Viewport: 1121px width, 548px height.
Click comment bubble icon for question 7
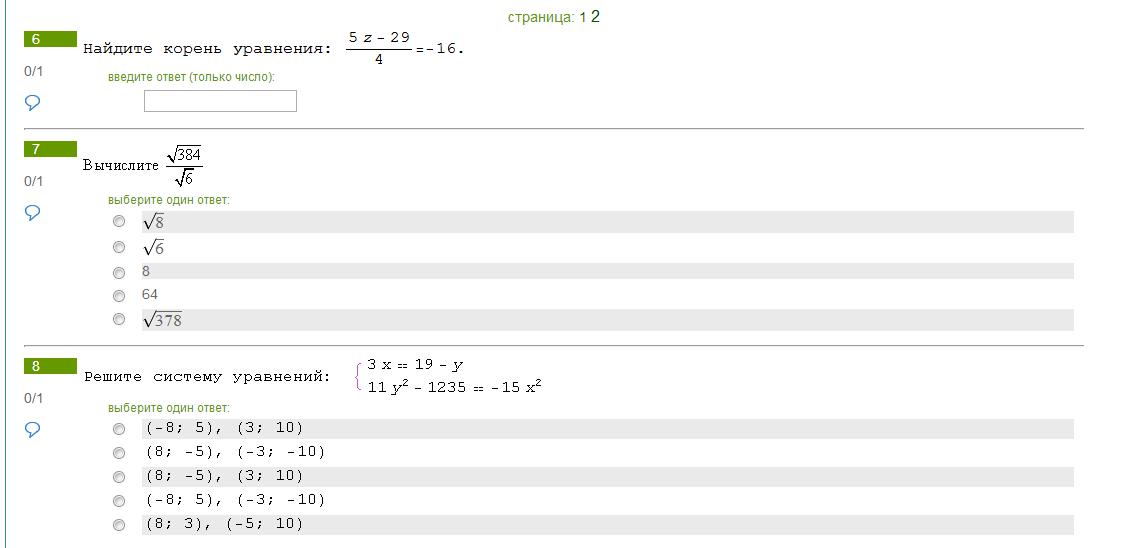click(x=32, y=212)
